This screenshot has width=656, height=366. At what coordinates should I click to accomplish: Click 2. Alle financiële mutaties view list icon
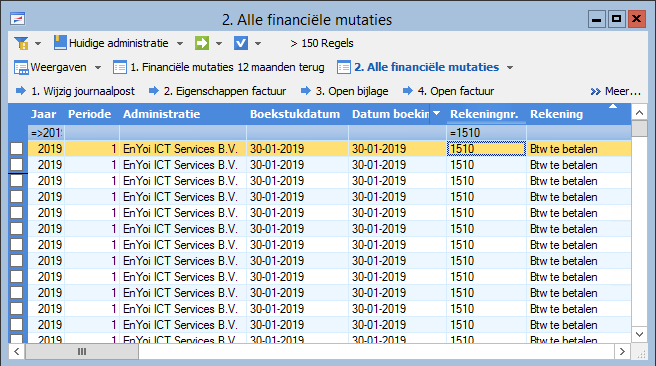point(344,67)
